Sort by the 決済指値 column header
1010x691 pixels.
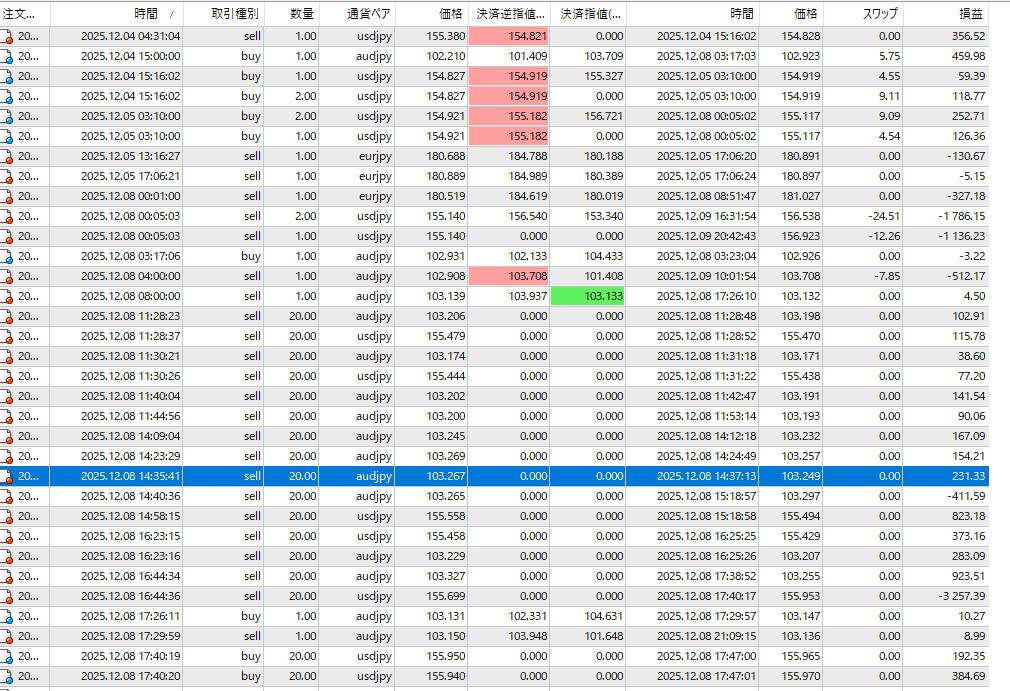(x=587, y=14)
